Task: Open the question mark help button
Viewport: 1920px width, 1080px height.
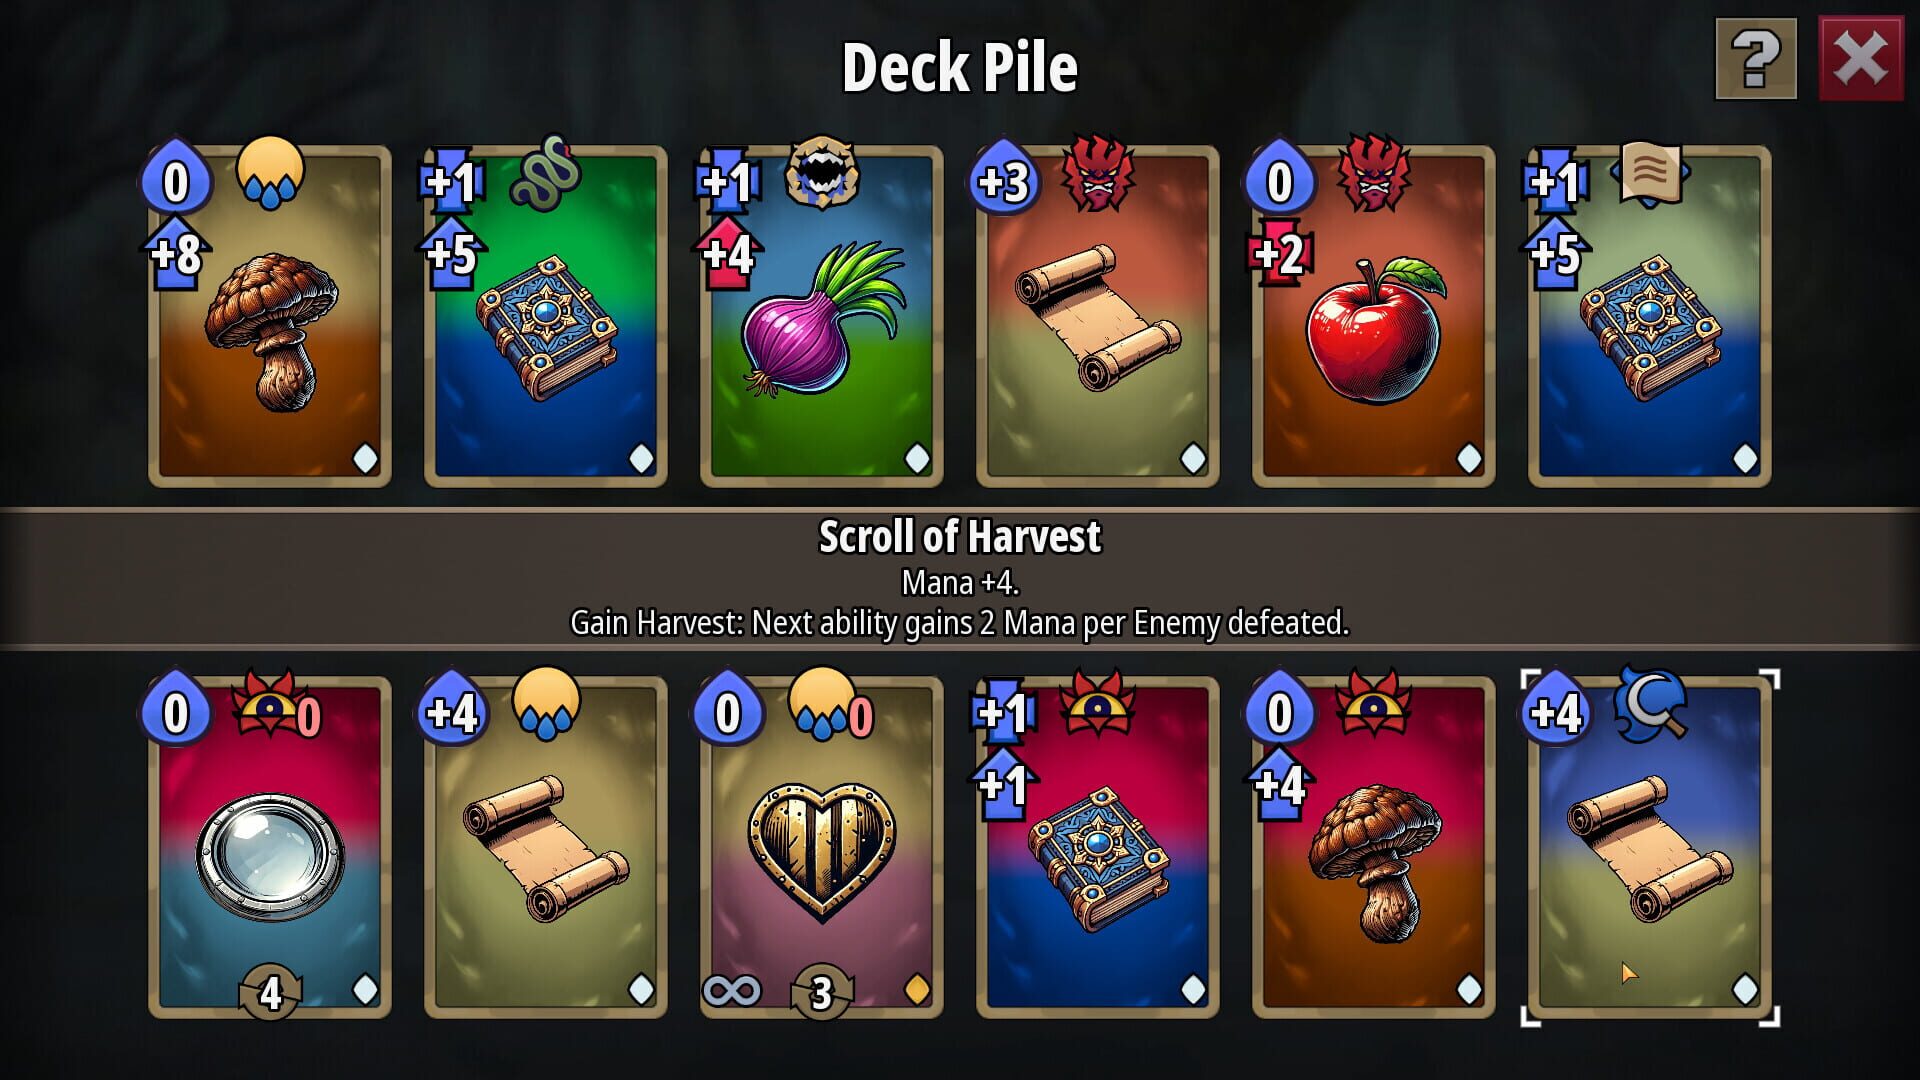Action: [x=1756, y=59]
